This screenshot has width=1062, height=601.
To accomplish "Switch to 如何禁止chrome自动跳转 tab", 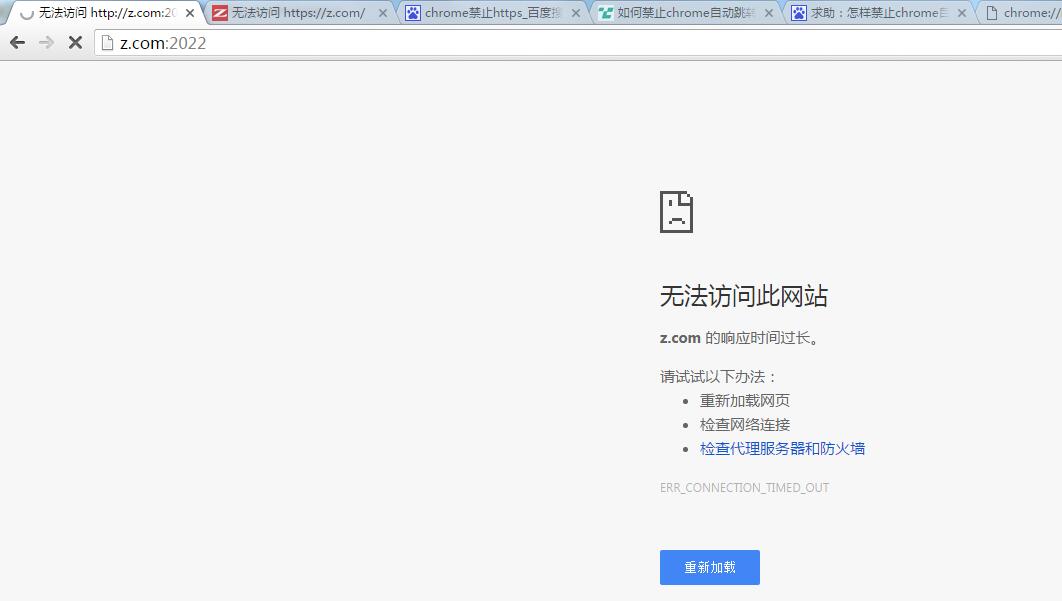I will click(x=685, y=13).
